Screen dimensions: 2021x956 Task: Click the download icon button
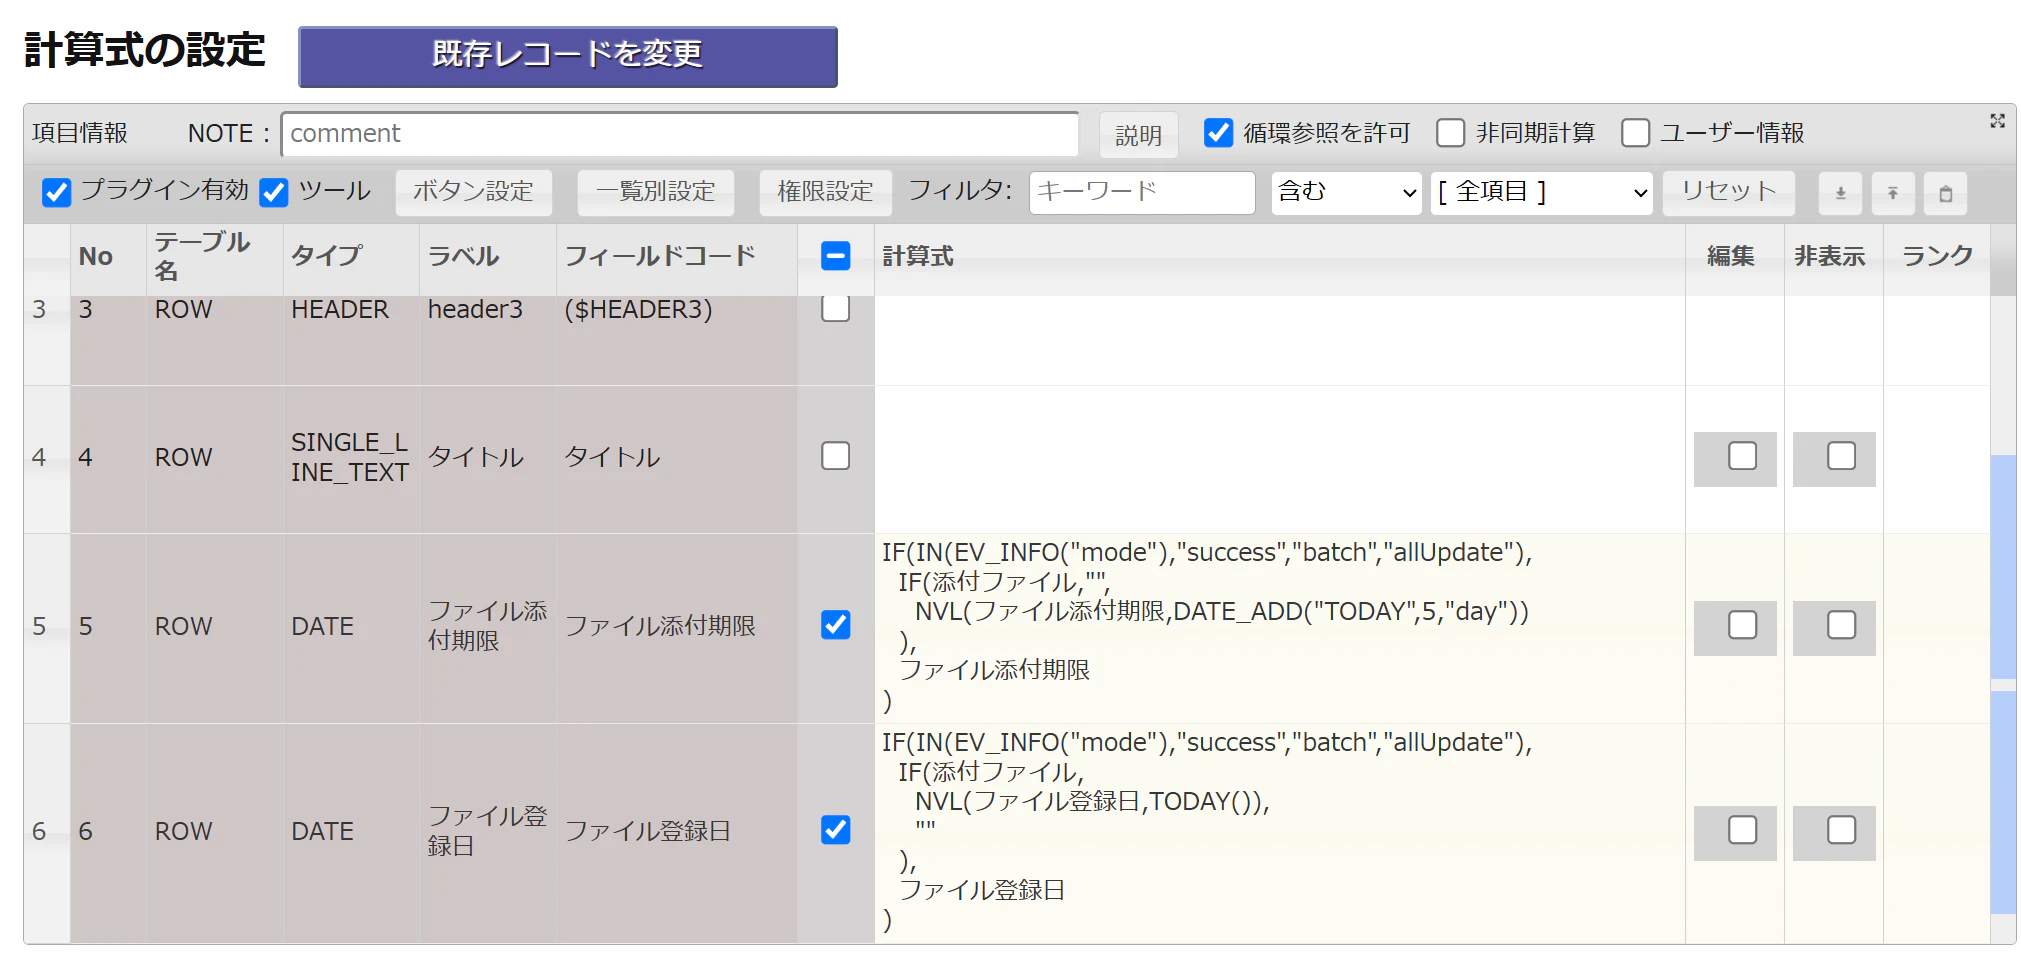1840,193
